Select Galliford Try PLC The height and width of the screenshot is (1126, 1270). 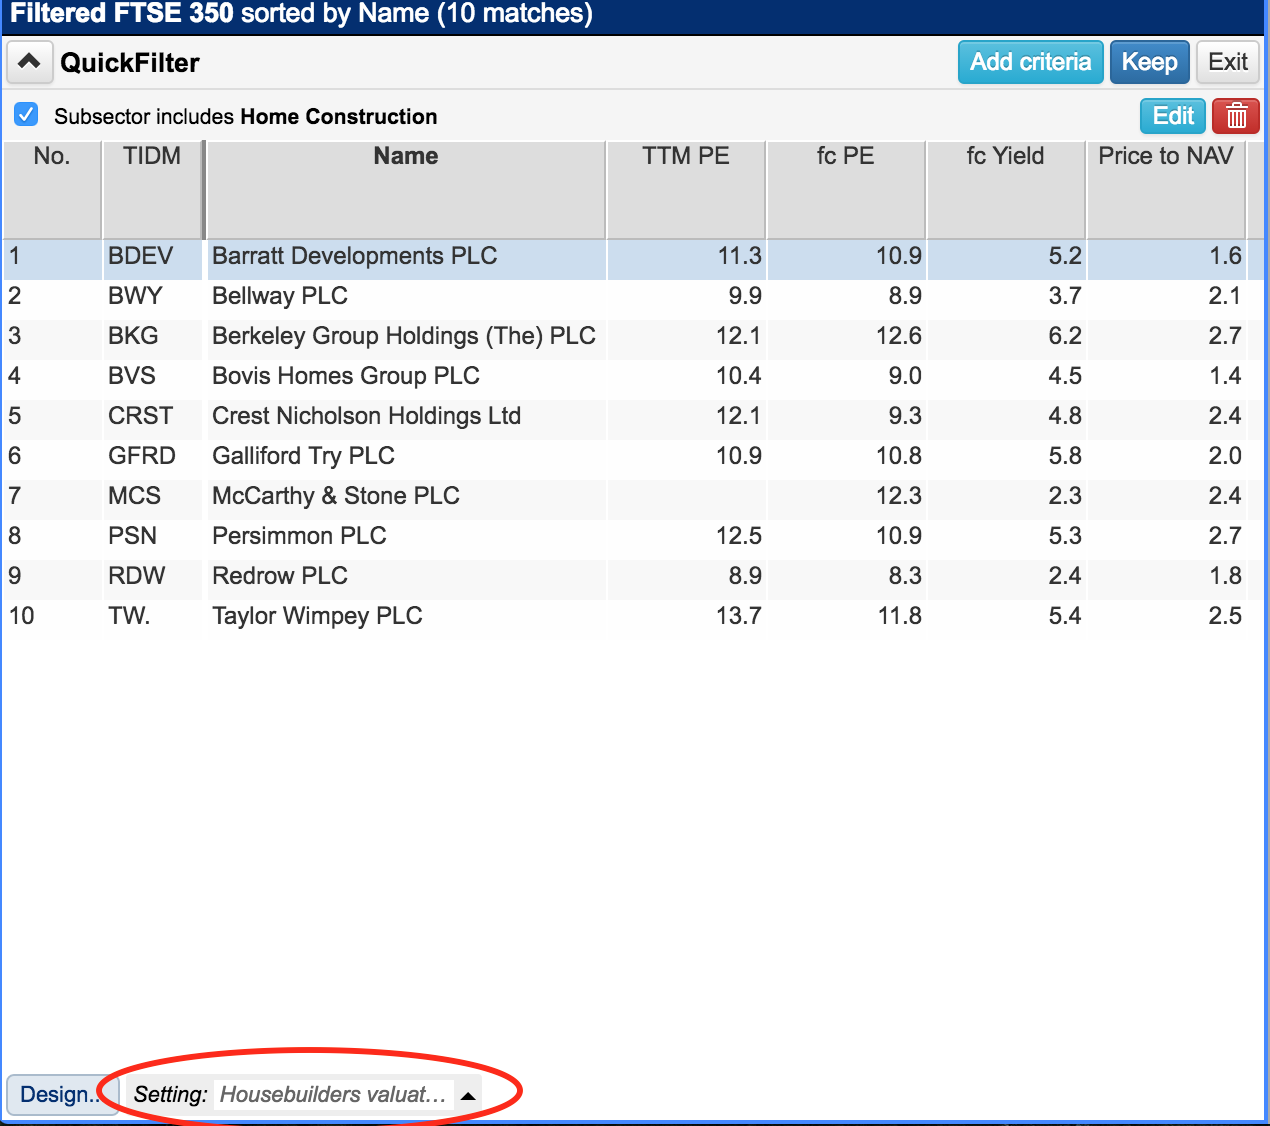tap(303, 456)
